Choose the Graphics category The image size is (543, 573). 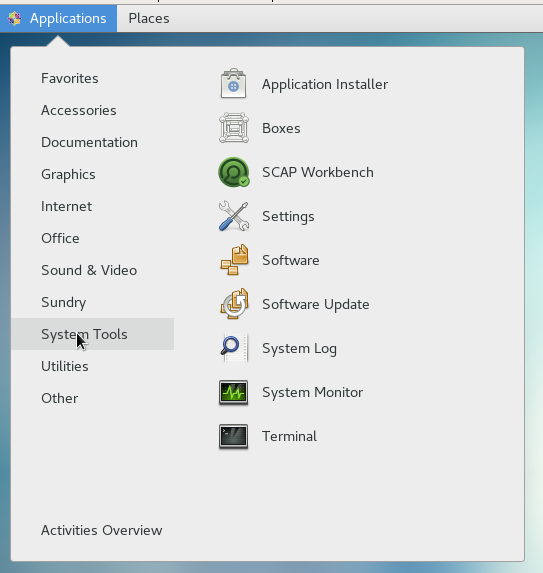click(68, 174)
